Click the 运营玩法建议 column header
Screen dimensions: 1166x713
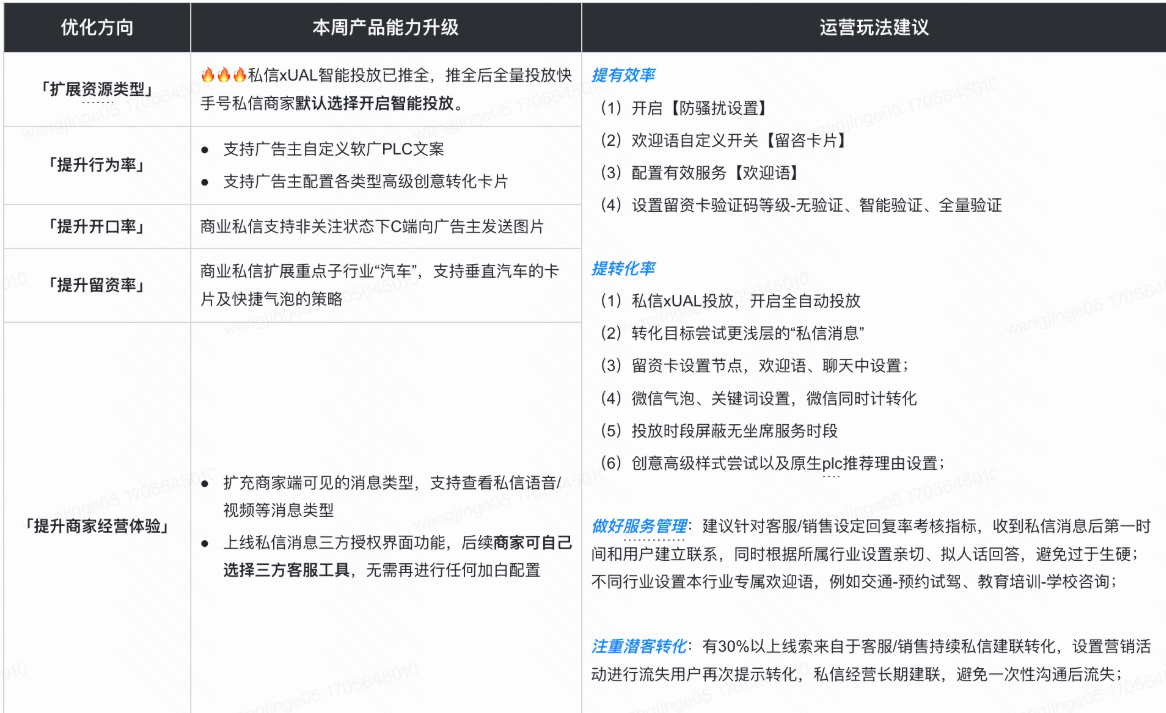coord(874,28)
